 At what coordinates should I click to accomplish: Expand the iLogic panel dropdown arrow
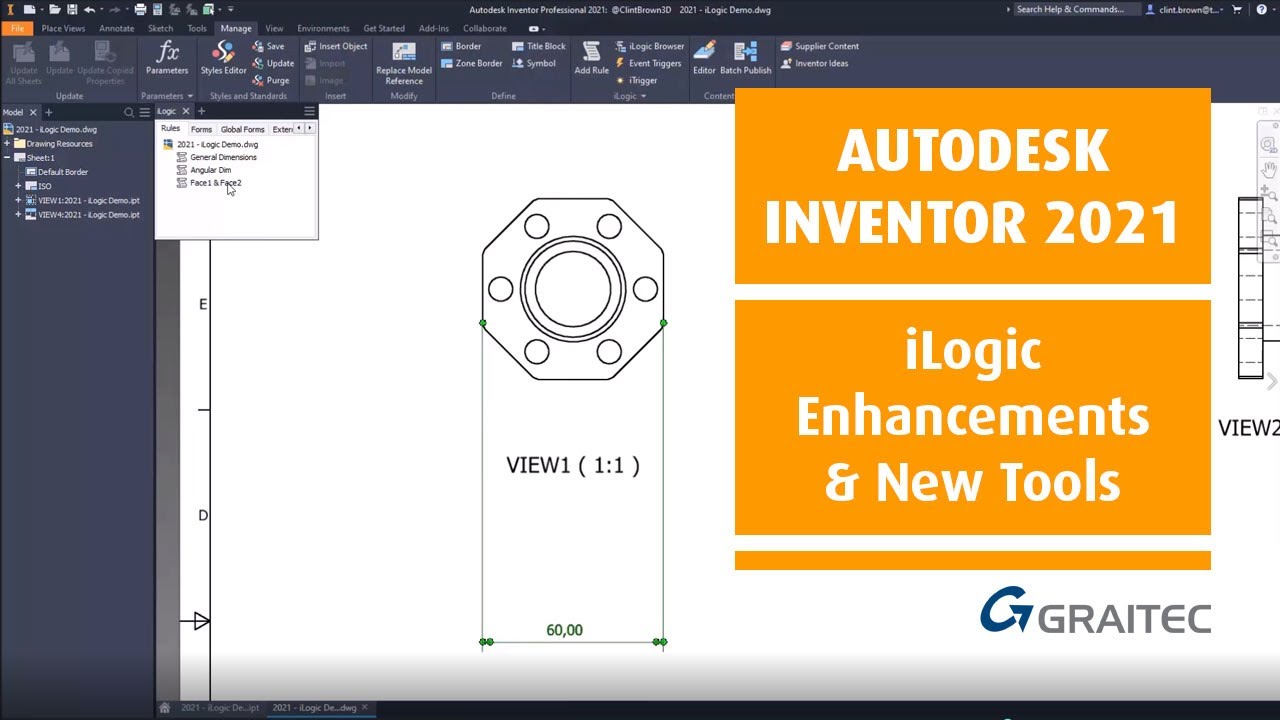click(x=643, y=96)
